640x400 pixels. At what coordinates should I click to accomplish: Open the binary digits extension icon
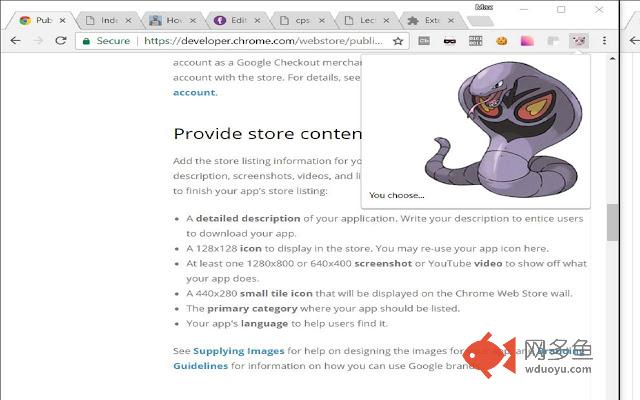476,41
